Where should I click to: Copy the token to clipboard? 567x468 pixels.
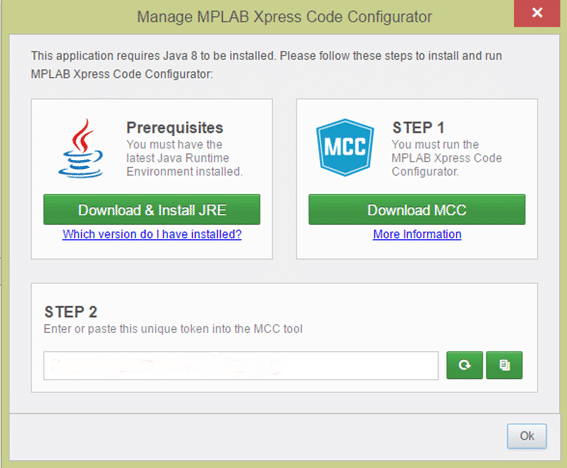click(x=504, y=365)
